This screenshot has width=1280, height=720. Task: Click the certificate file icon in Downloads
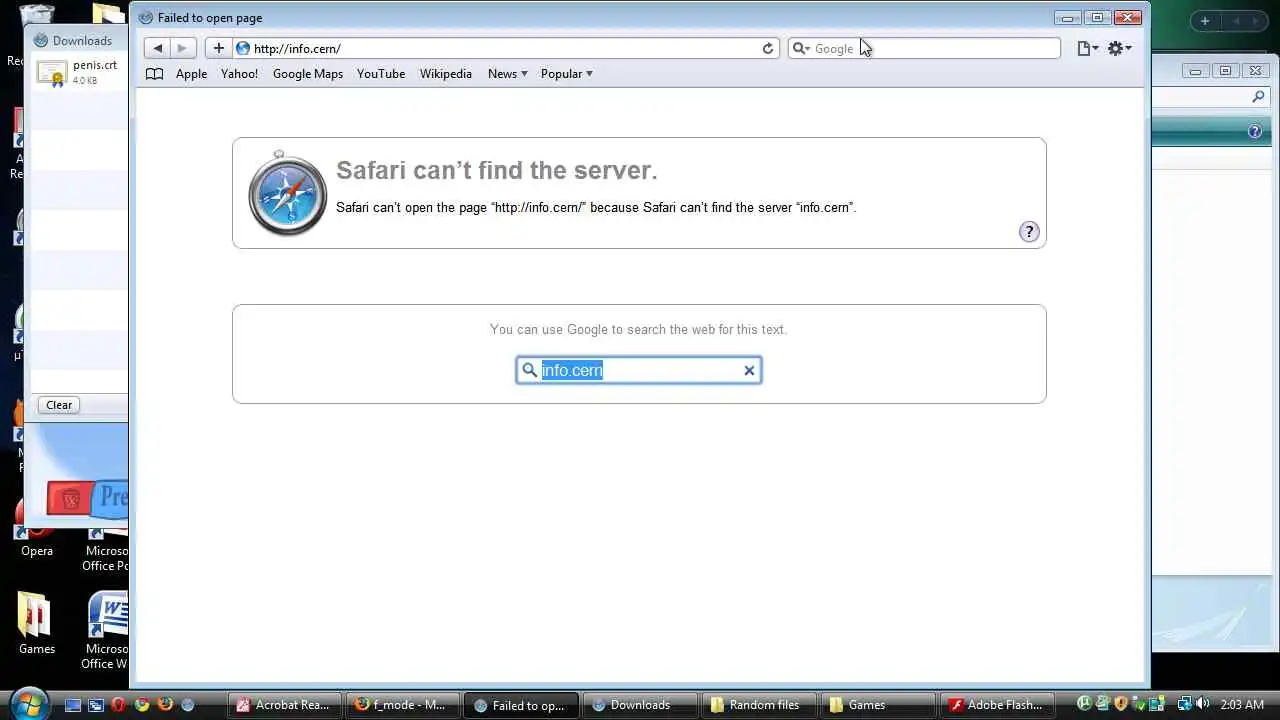51,73
